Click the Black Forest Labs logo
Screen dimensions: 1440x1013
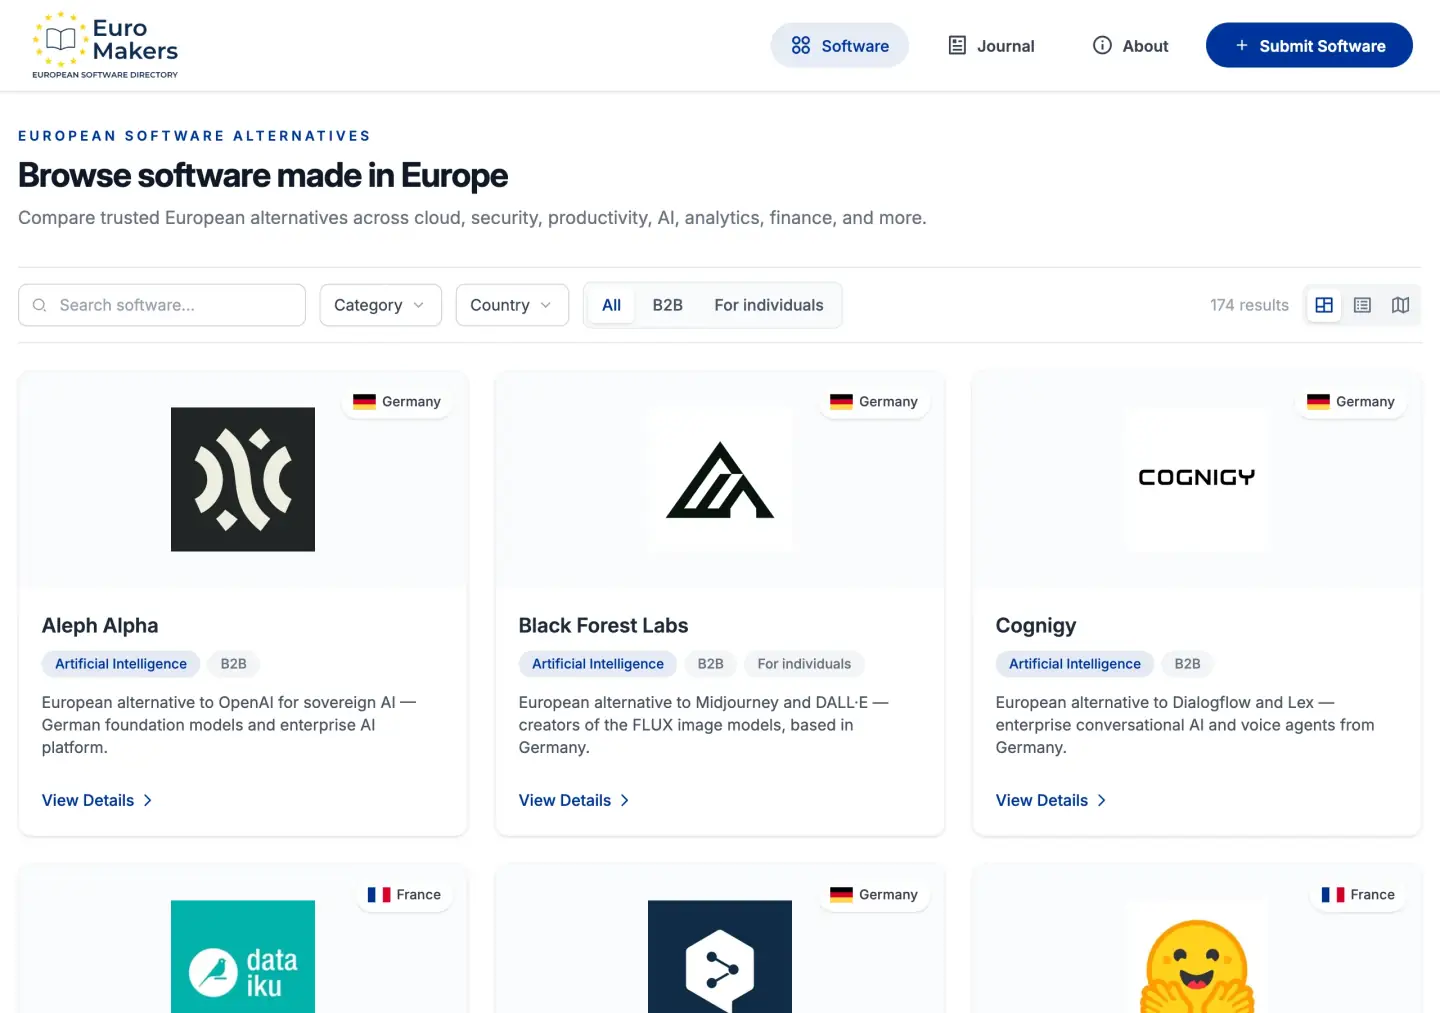pos(720,479)
